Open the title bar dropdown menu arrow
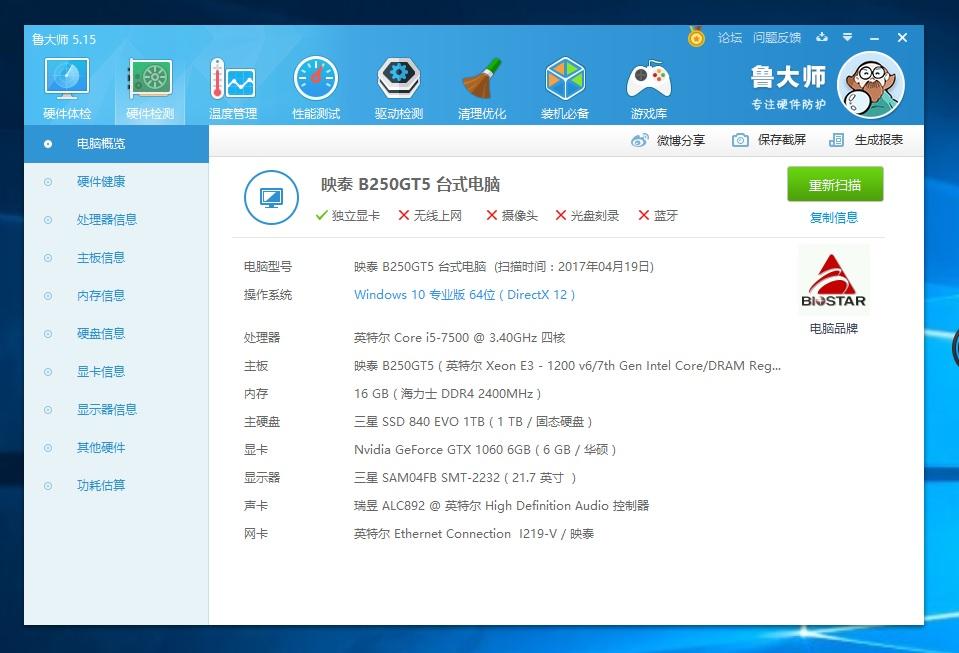This screenshot has width=959, height=653. coord(847,37)
